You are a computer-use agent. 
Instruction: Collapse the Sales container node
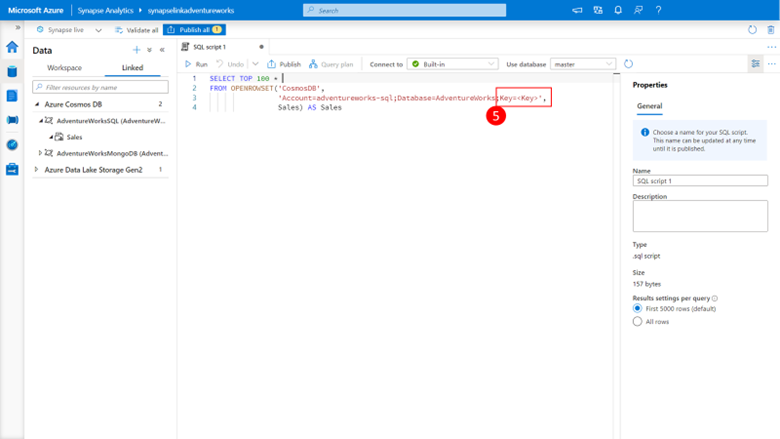coord(51,137)
